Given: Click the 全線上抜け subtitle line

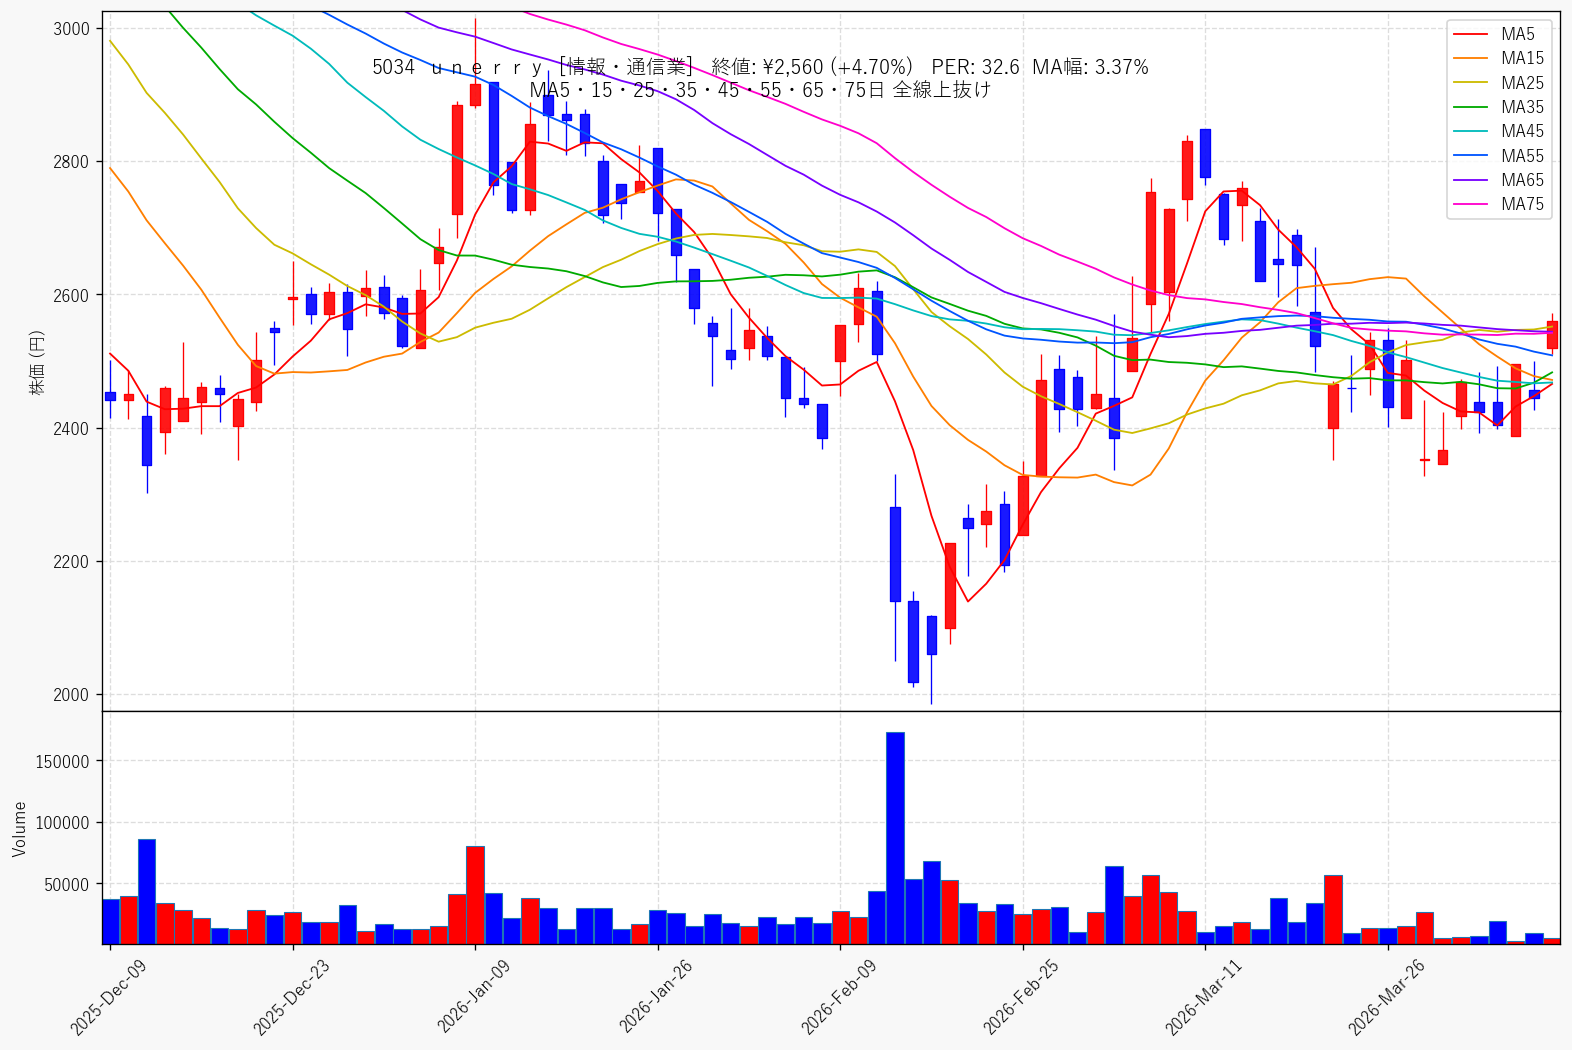Looking at the screenshot, I should pos(760,90).
